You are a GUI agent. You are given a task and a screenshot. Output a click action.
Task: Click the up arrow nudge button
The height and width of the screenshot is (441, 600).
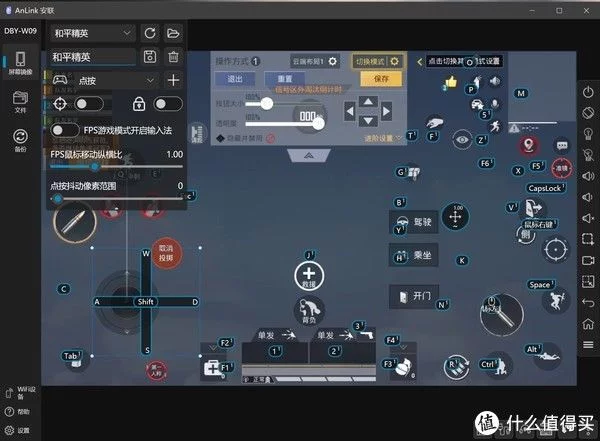coord(368,102)
